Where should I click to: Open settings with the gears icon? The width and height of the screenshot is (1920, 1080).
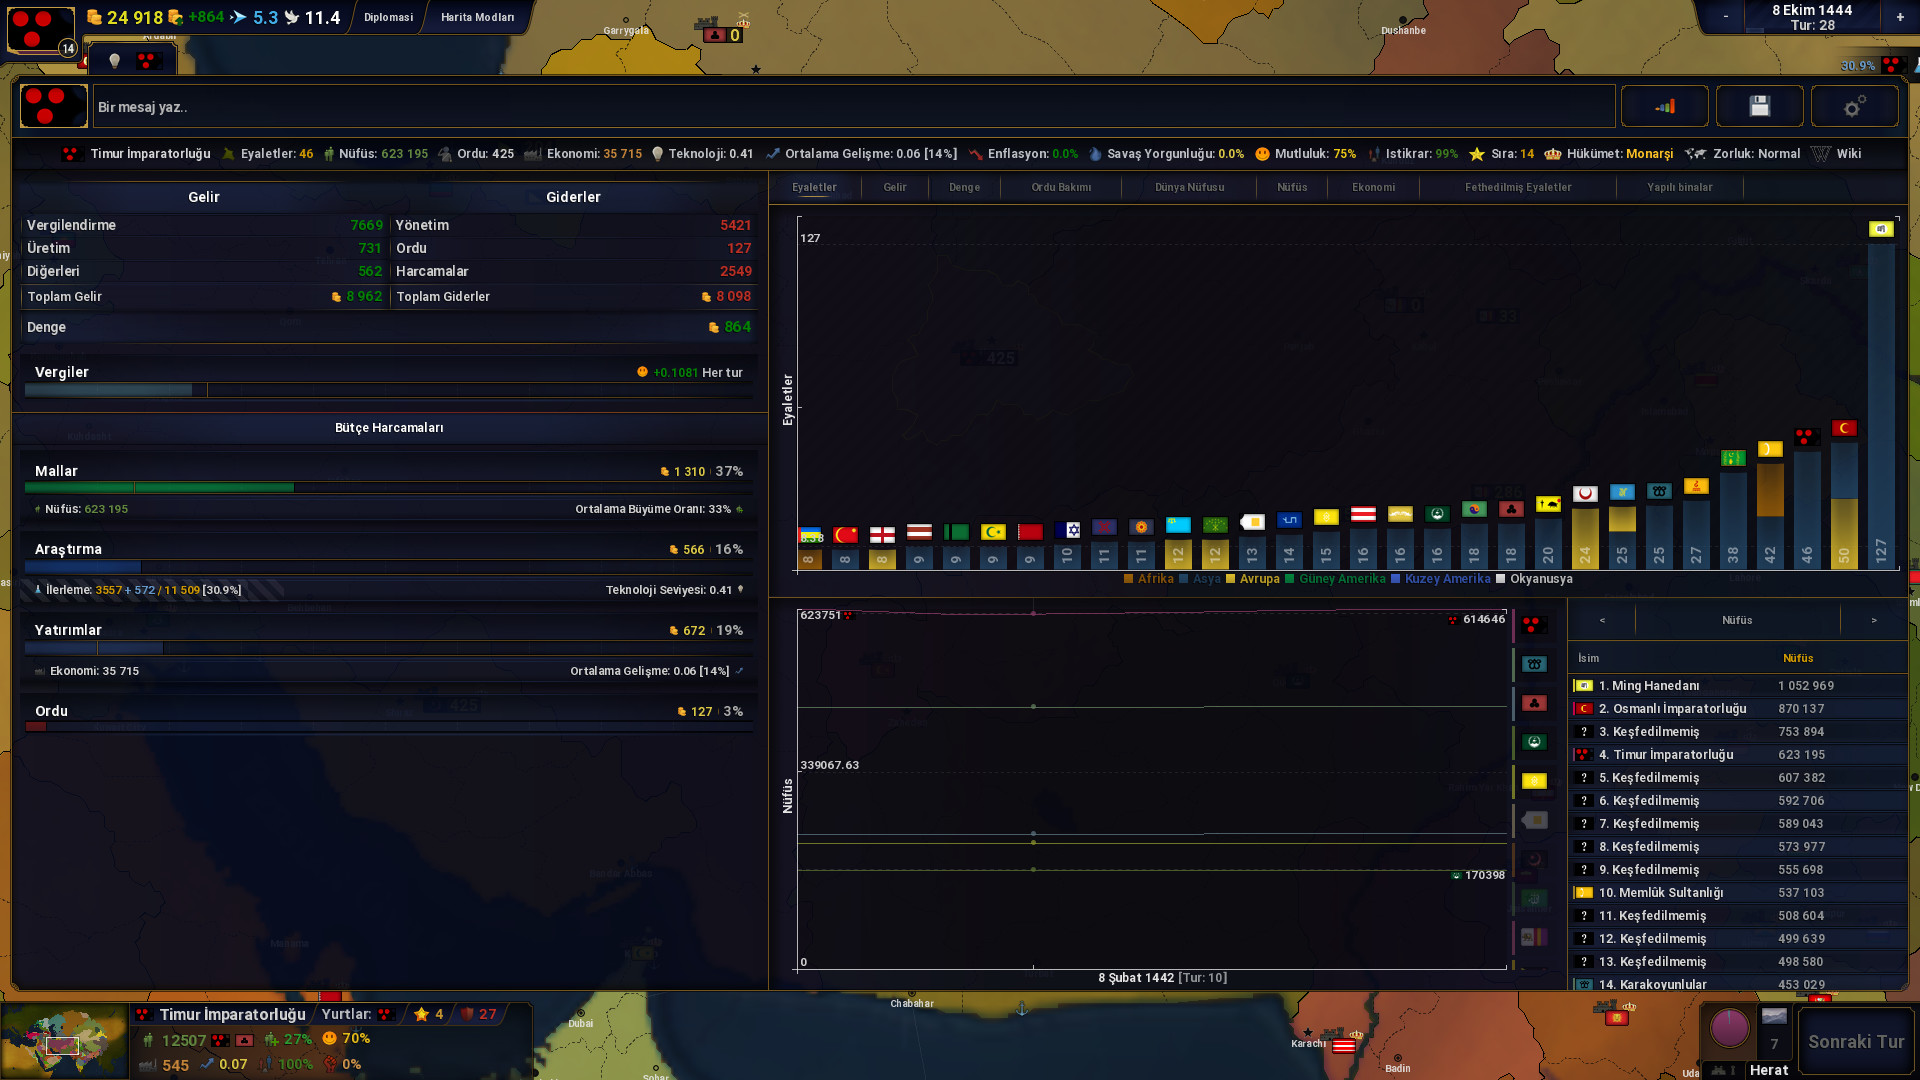point(1854,106)
